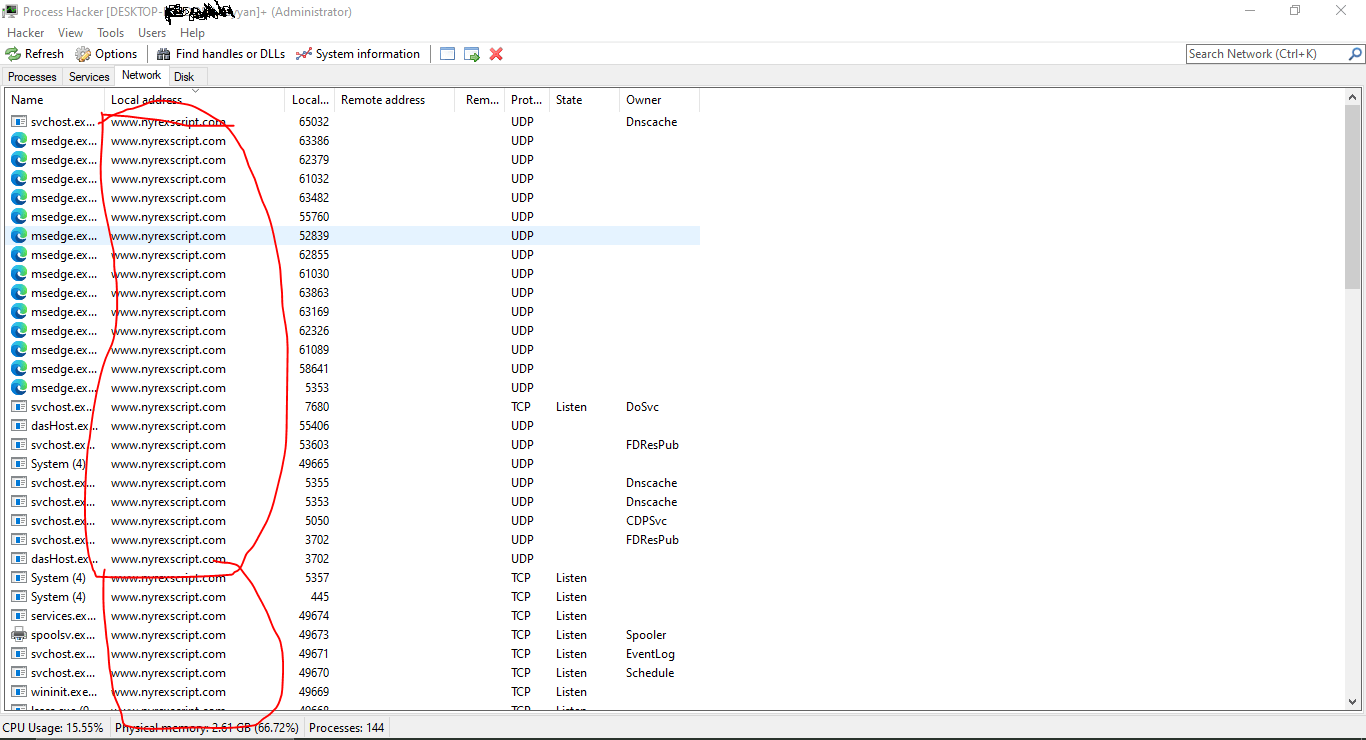Select DoSvc owner cell in port 7680 row
The width and height of the screenshot is (1366, 740).
click(642, 407)
